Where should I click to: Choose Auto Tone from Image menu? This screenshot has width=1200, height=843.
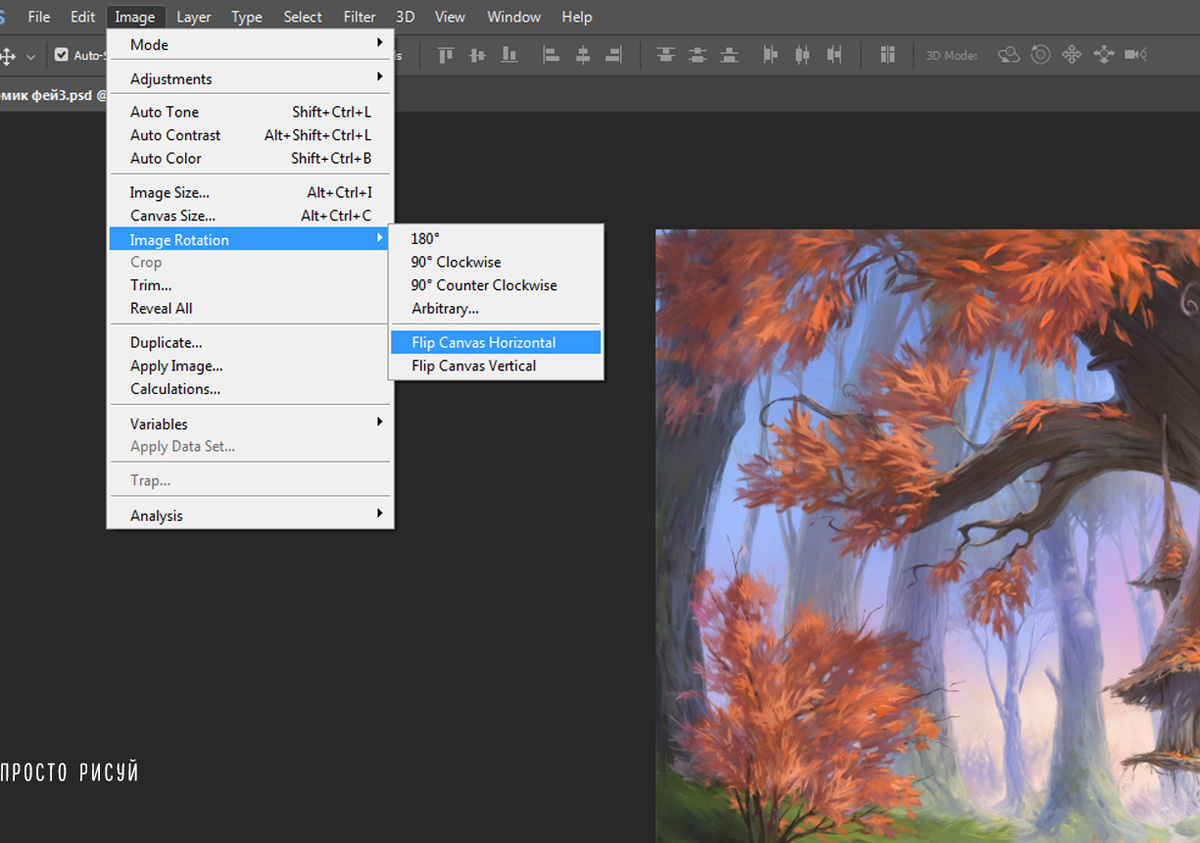pos(250,112)
